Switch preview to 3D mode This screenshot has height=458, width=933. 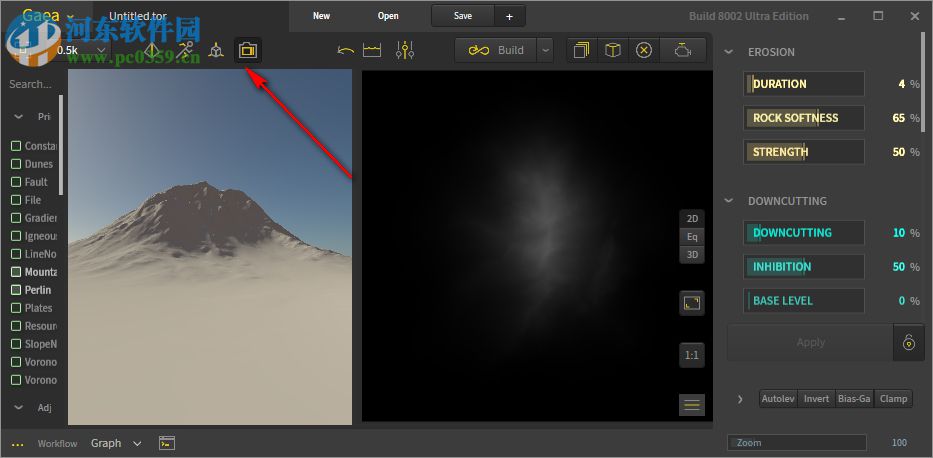(x=692, y=255)
